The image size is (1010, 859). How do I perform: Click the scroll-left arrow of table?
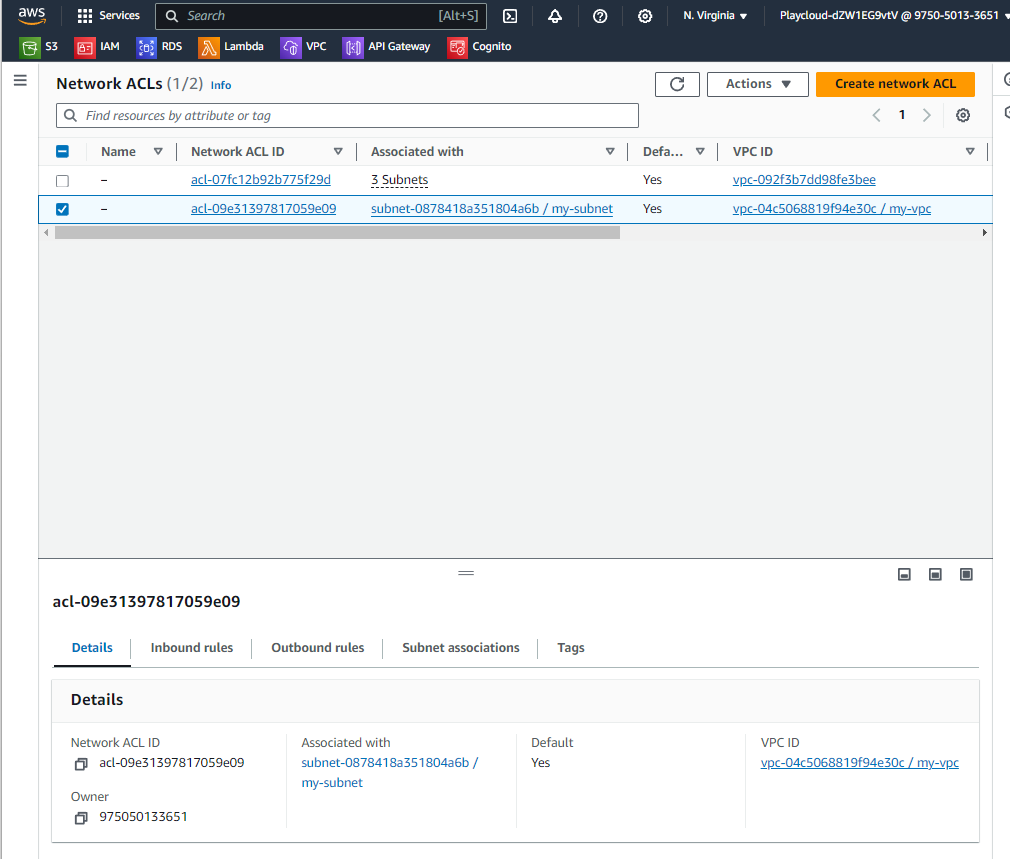(46, 232)
